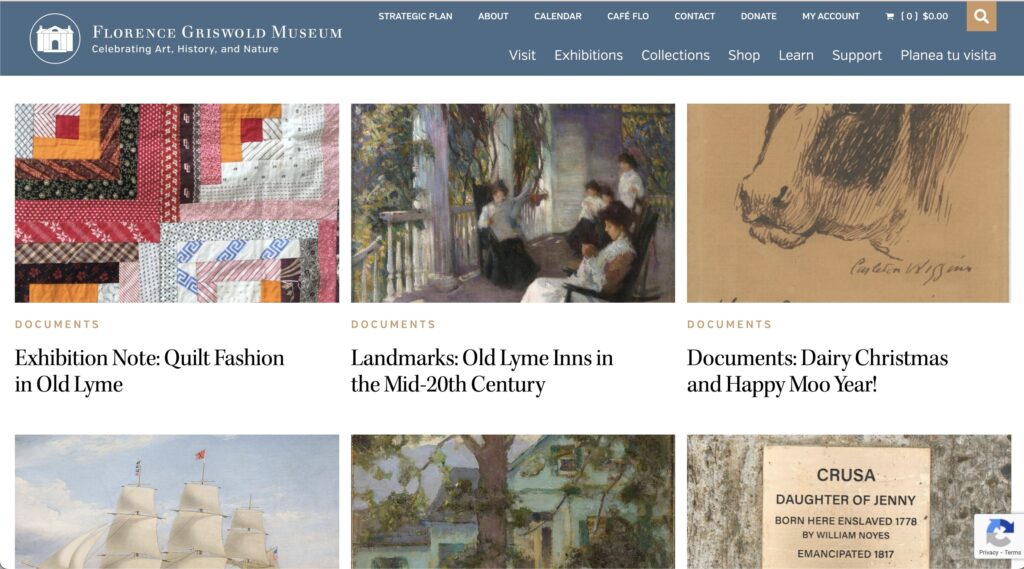Click the orange search magnifier icon

click(981, 16)
